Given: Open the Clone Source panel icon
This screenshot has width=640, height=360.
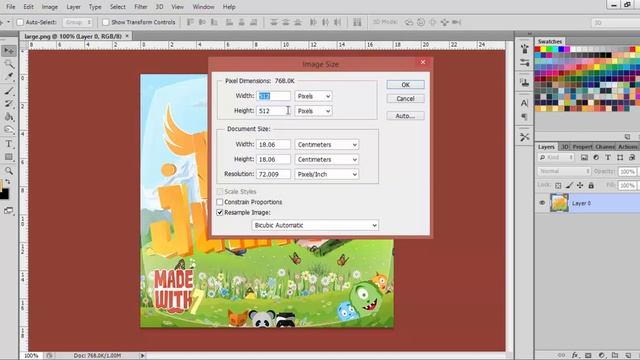Looking at the screenshot, I should [x=524, y=83].
